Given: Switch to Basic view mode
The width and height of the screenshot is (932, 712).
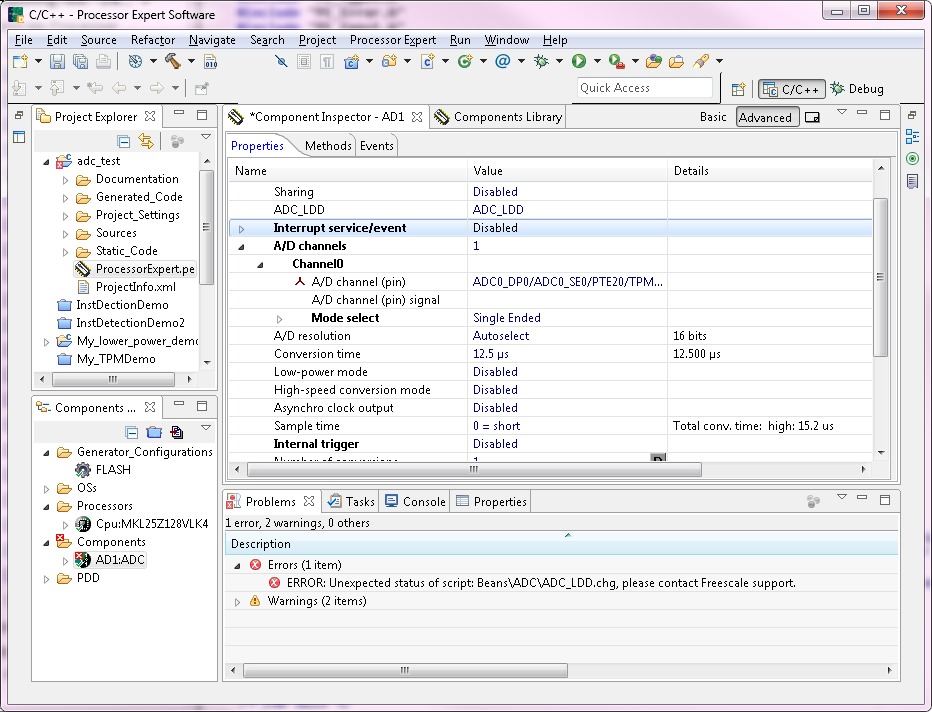Looking at the screenshot, I should (x=713, y=117).
